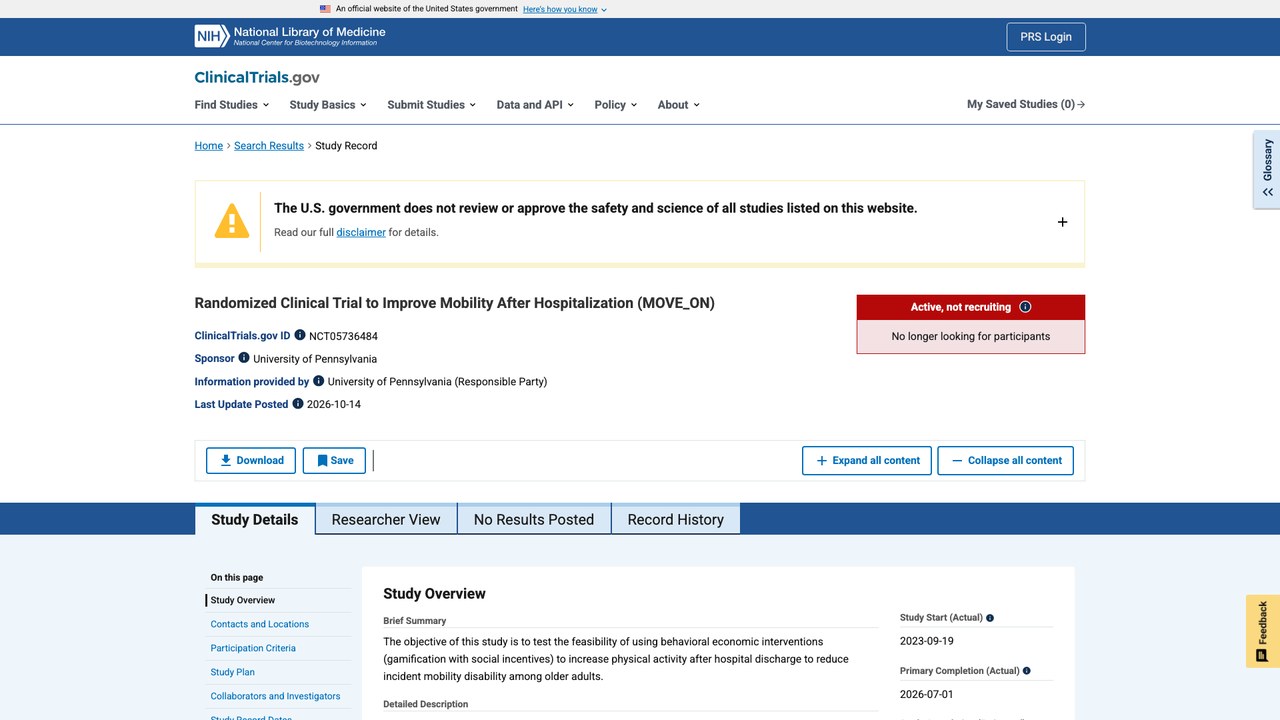Click Expand all content button

tap(867, 460)
